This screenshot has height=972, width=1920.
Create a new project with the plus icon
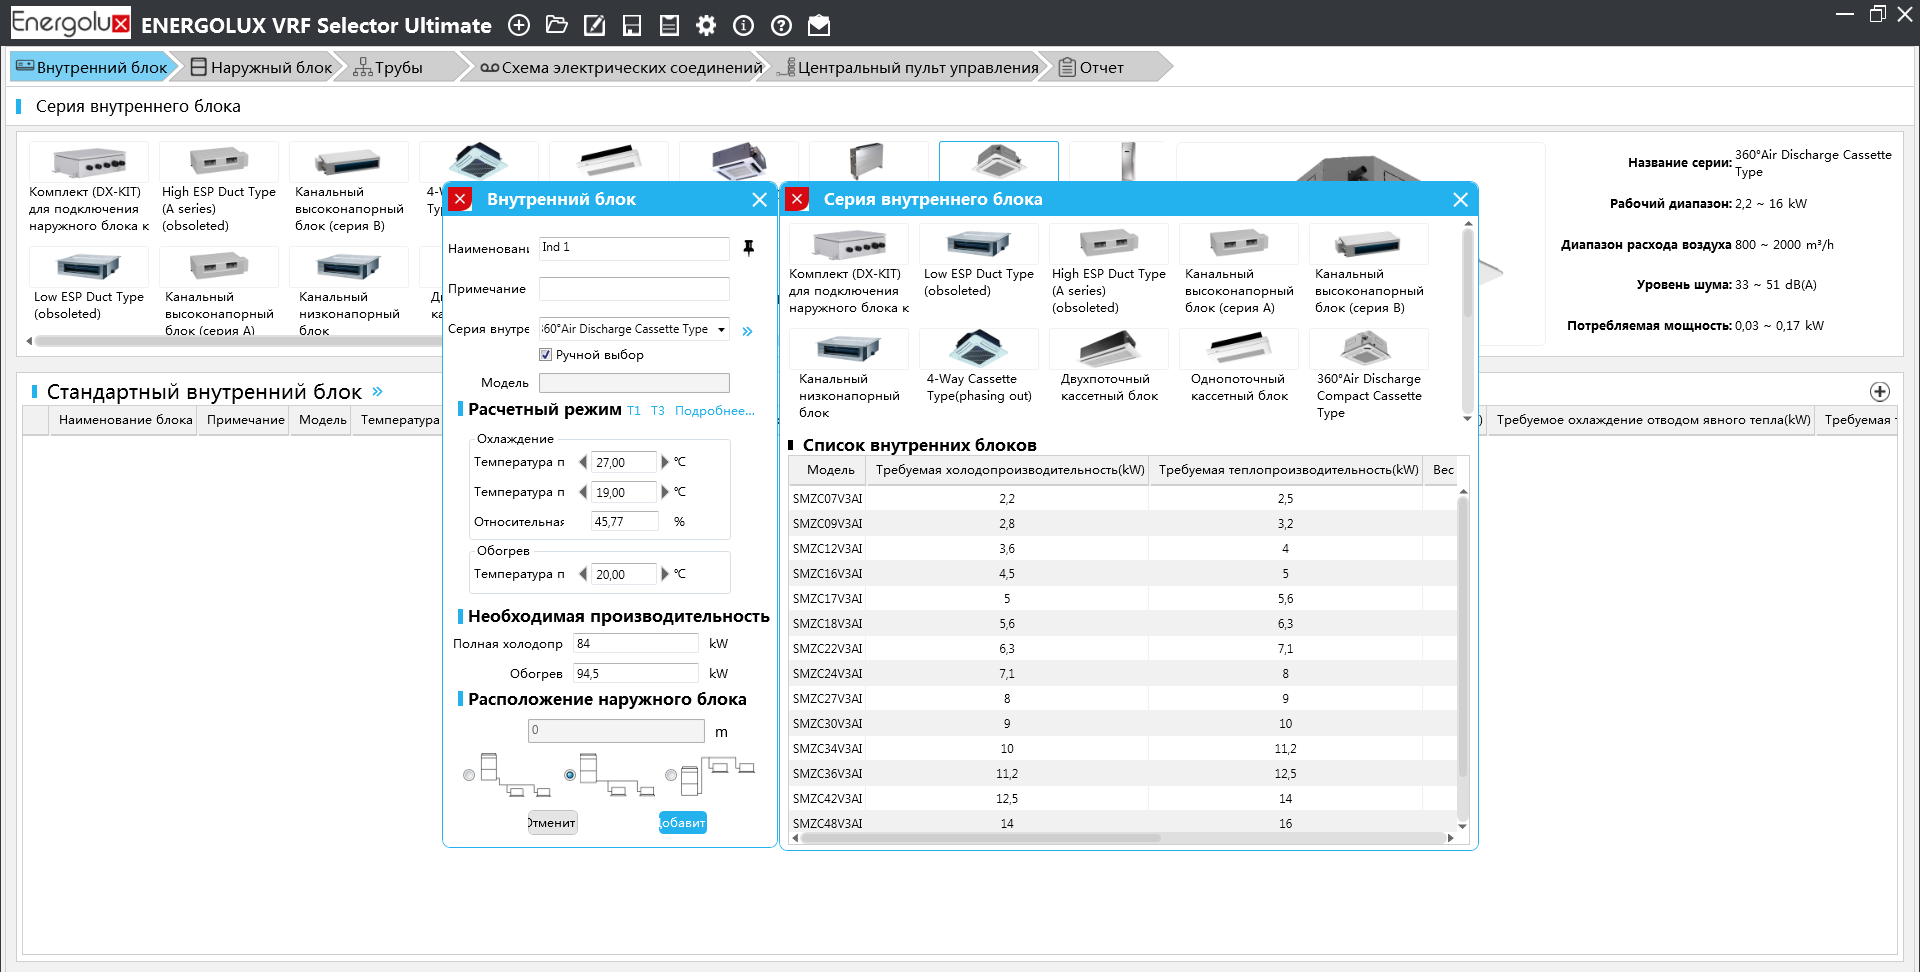[519, 26]
